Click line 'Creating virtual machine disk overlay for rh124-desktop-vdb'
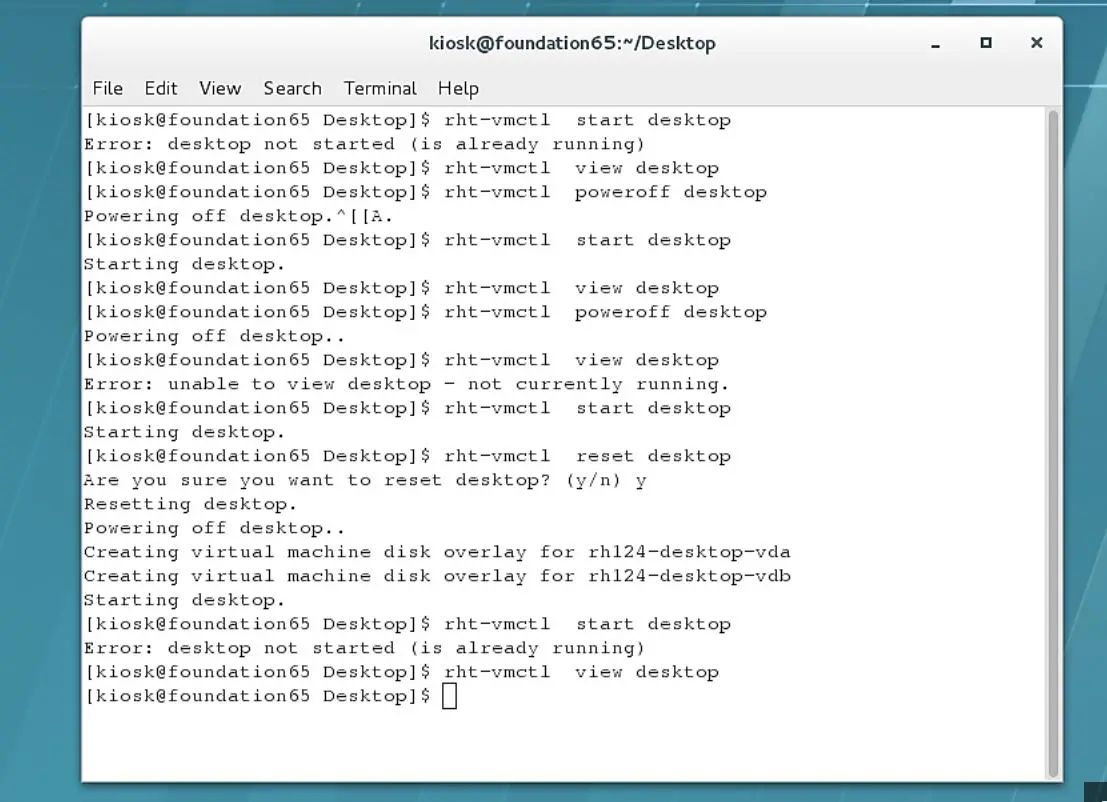The image size is (1107, 802). point(437,576)
